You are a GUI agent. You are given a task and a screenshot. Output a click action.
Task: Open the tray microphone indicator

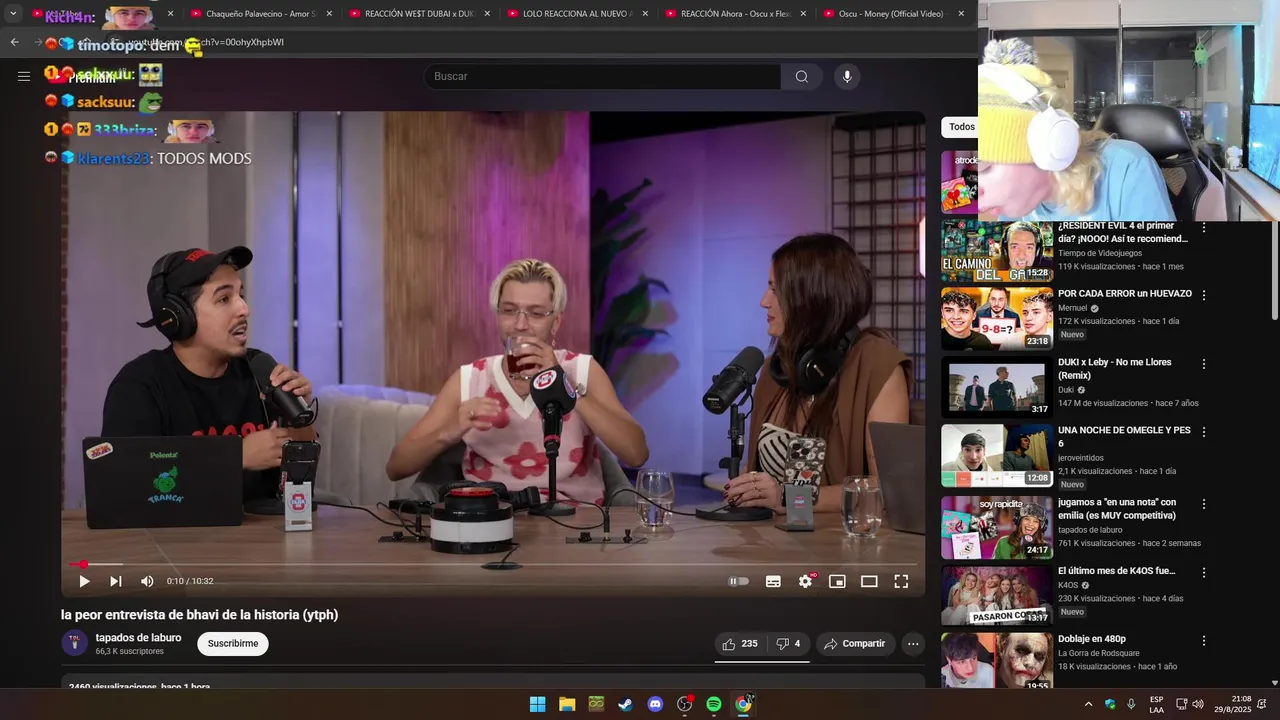tap(1131, 704)
